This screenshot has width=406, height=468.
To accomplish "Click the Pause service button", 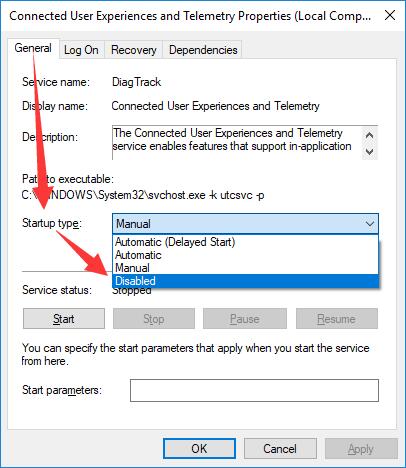I will (245, 319).
